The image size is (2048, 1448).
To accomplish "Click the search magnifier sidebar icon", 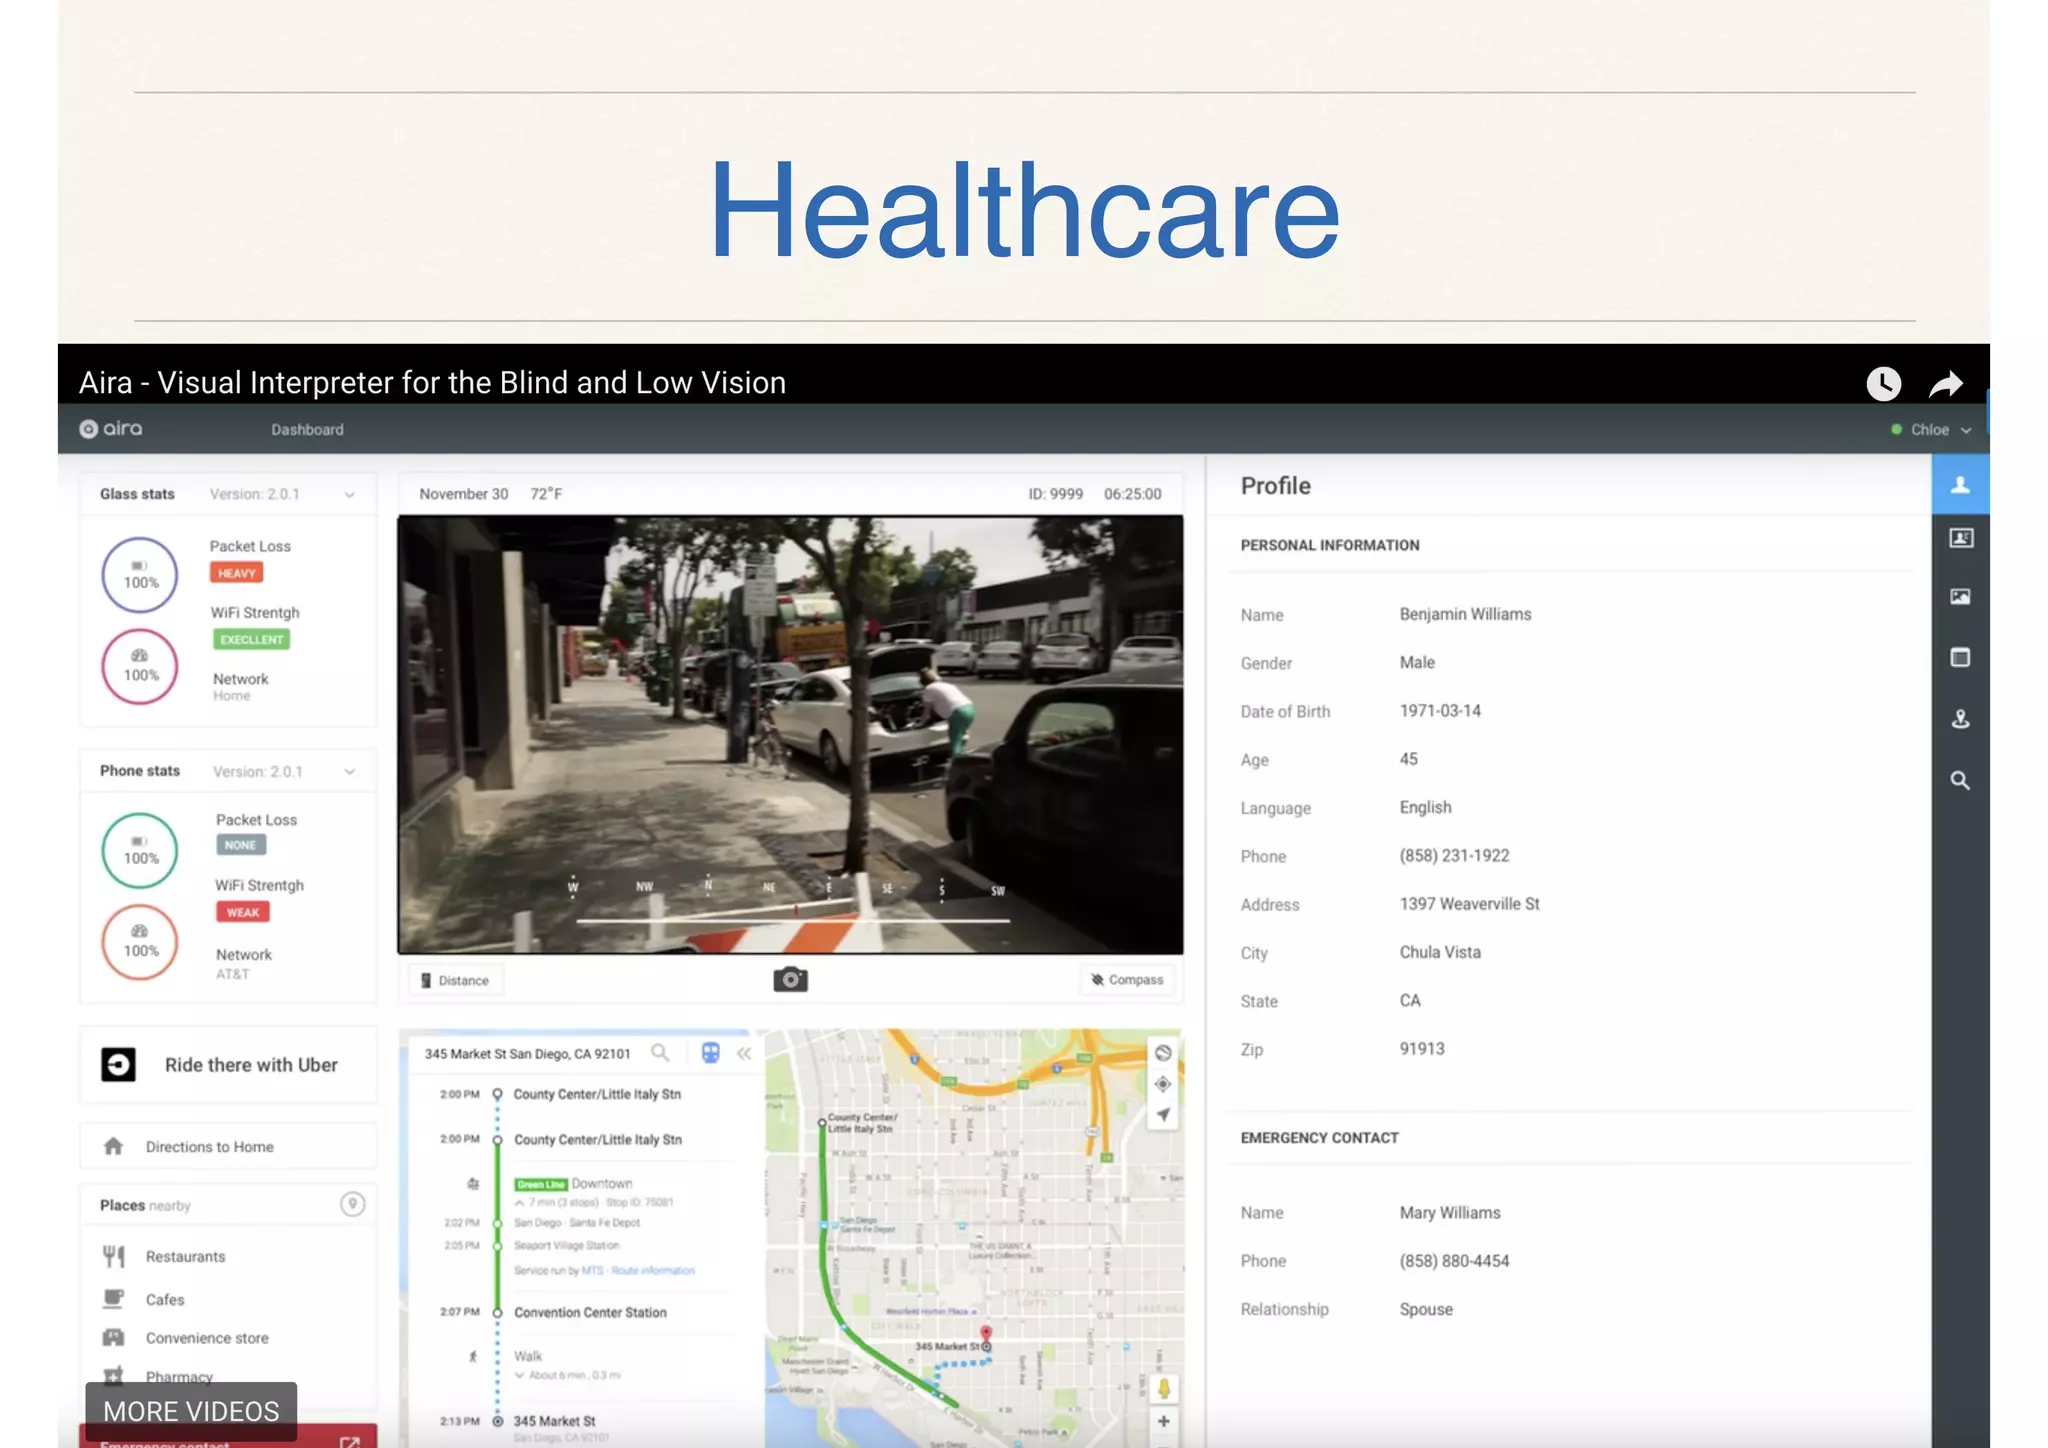I will (1960, 781).
